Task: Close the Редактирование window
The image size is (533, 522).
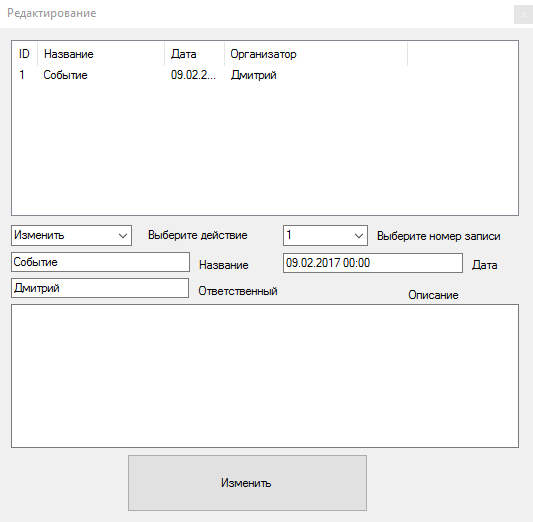Action: [523, 15]
